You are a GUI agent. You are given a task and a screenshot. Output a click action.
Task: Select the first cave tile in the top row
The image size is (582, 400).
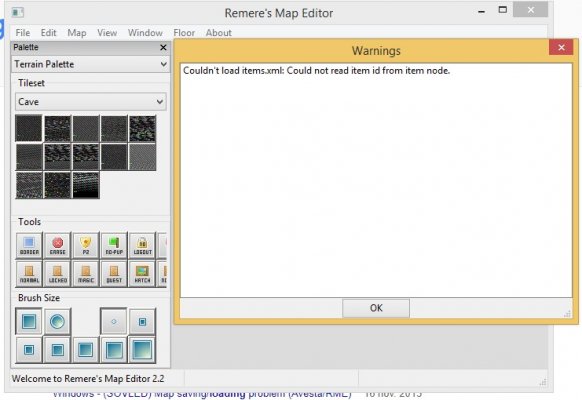(29, 128)
